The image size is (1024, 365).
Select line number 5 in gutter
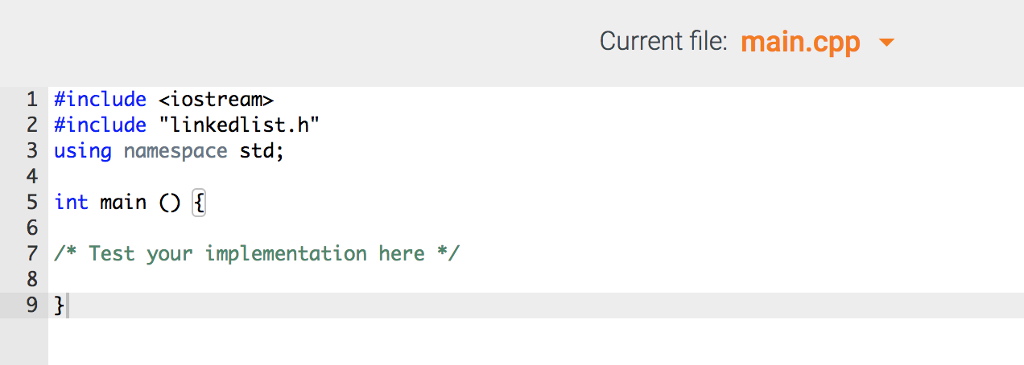33,202
